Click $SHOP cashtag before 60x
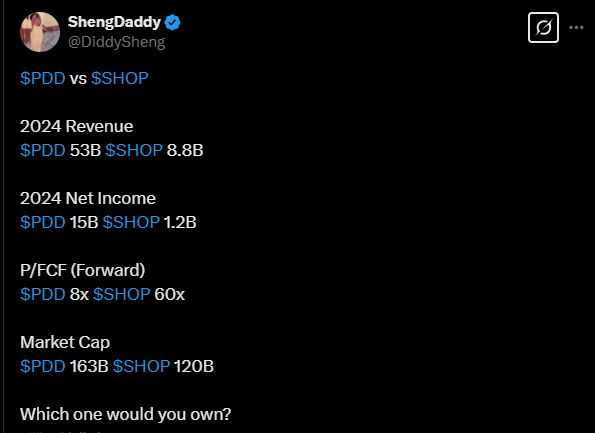The width and height of the screenshot is (595, 433). tap(122, 294)
